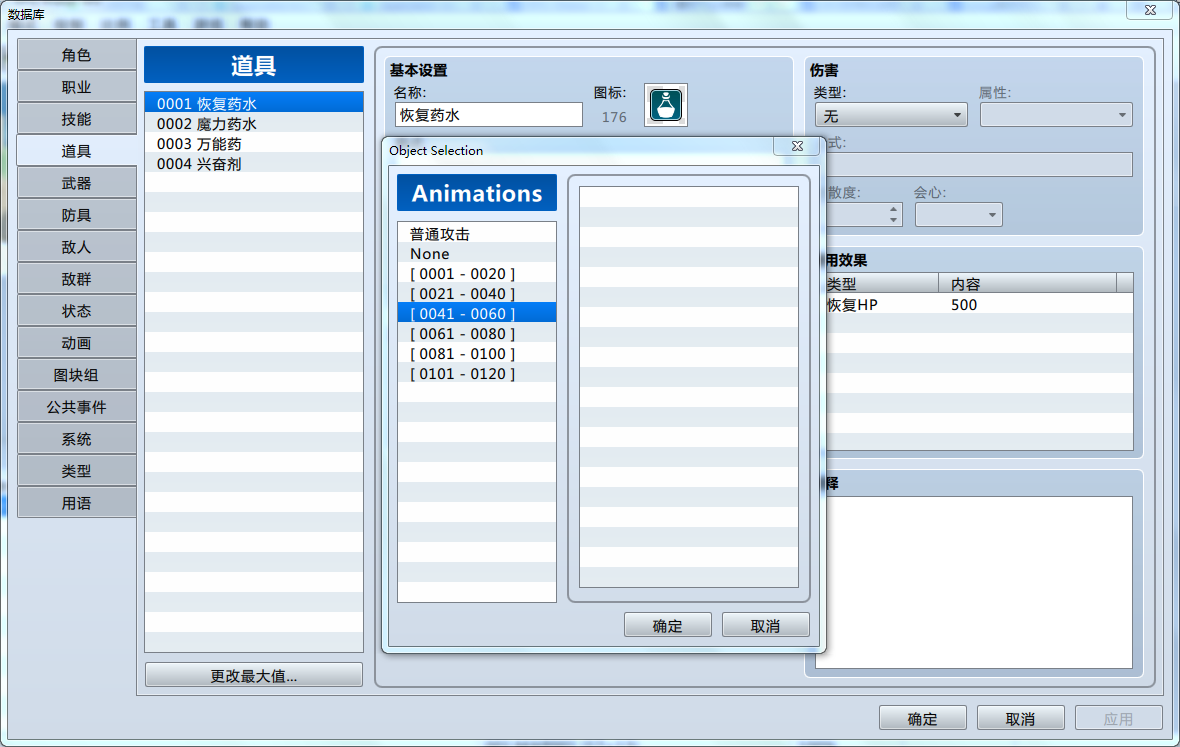Select item 0004 兴奋剂
This screenshot has width=1180, height=747.
click(254, 163)
